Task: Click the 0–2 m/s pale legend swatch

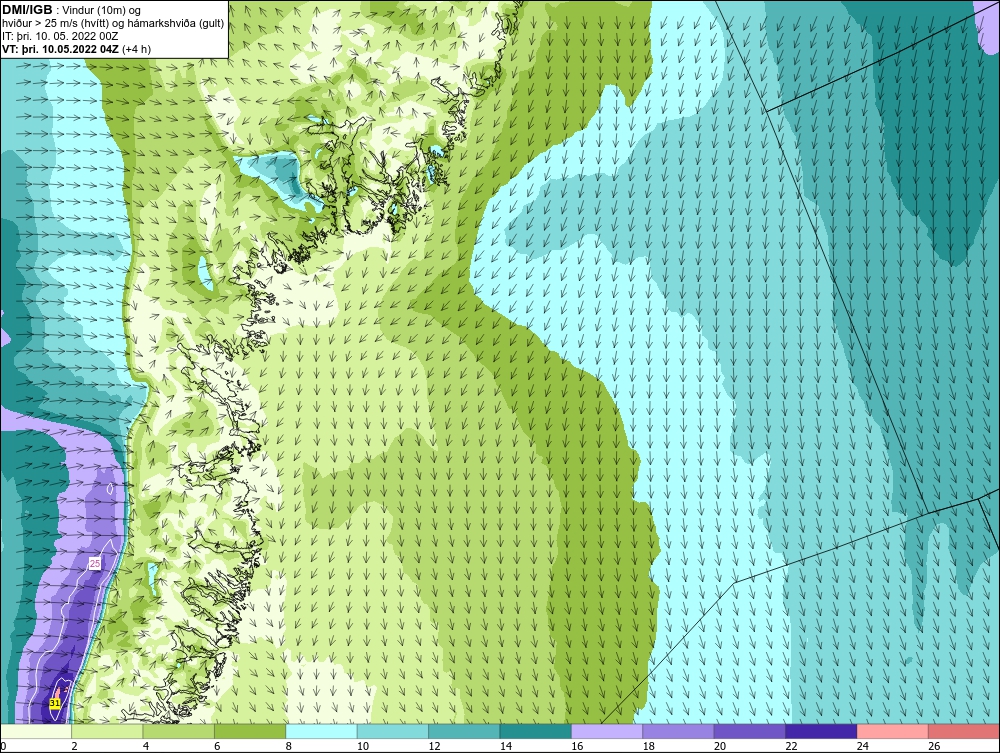Action: coord(36,731)
